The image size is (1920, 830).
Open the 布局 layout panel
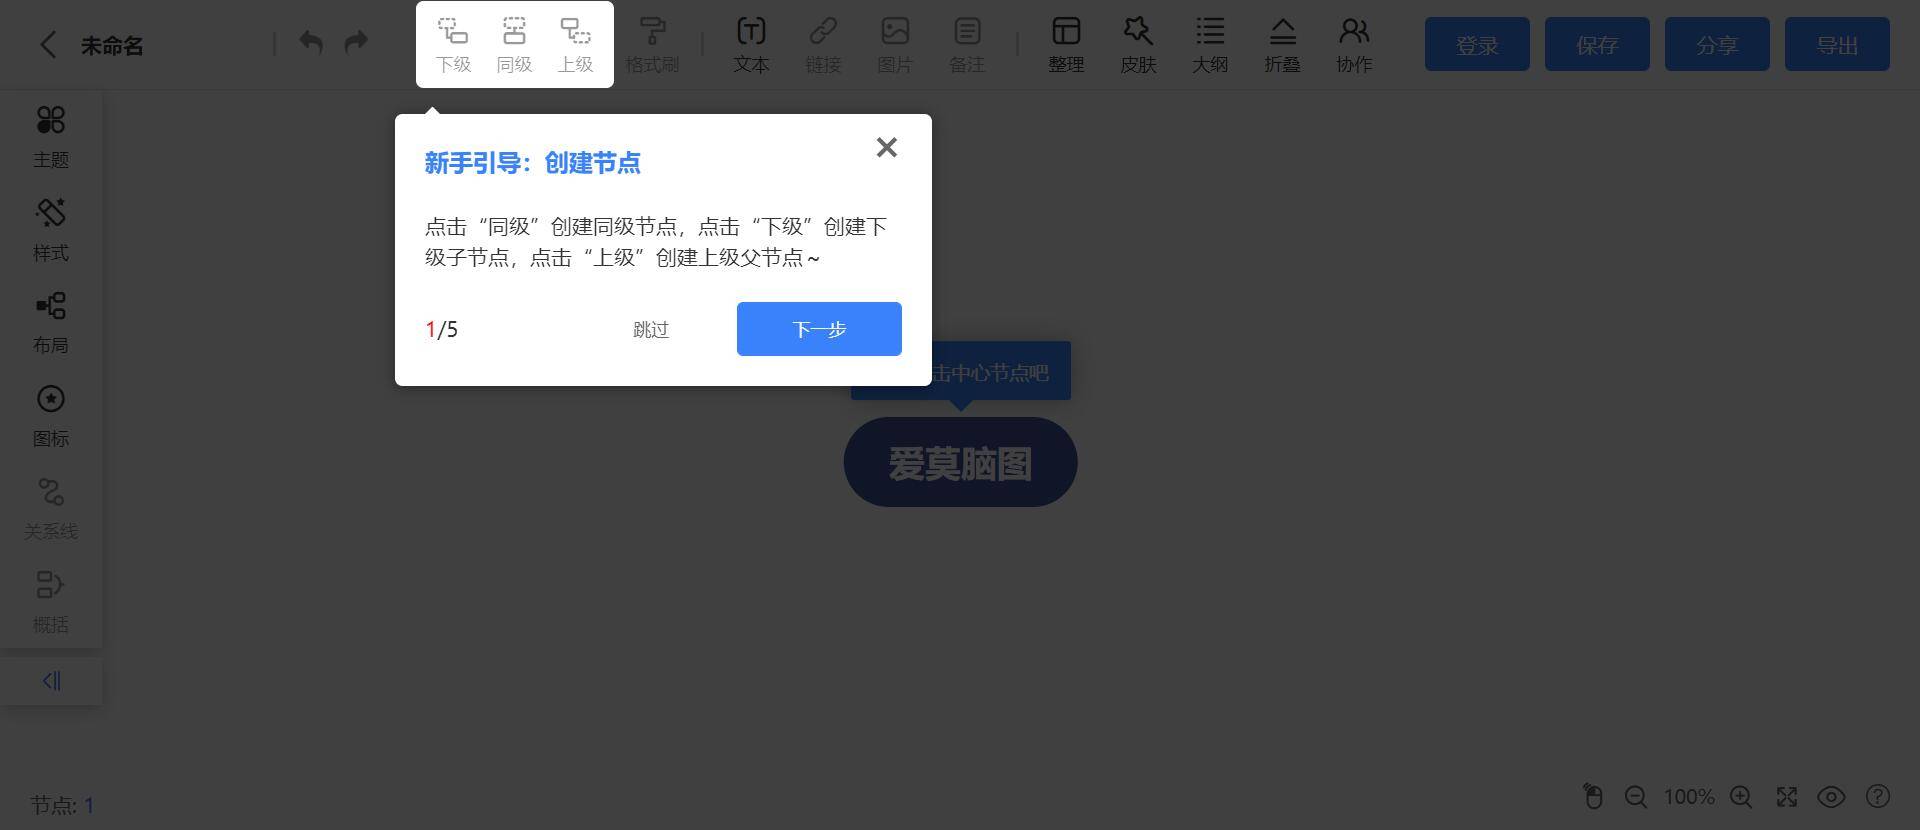pyautogui.click(x=51, y=323)
